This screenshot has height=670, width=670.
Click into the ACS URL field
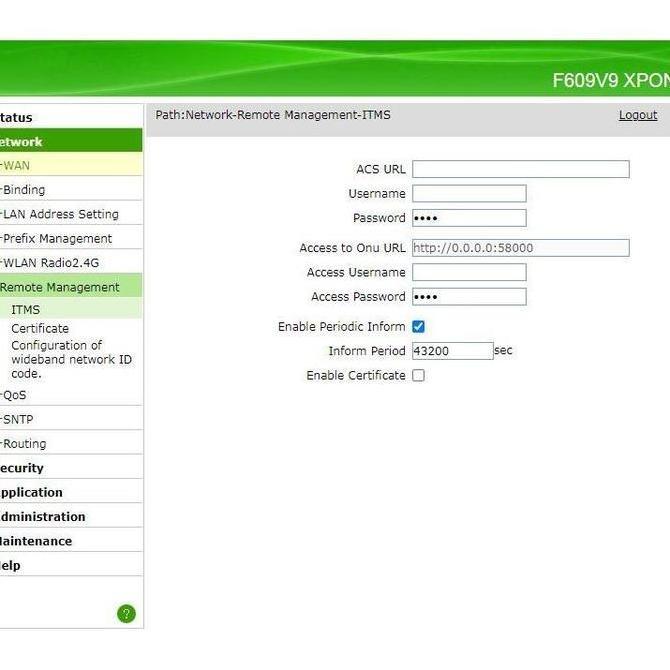tap(520, 169)
